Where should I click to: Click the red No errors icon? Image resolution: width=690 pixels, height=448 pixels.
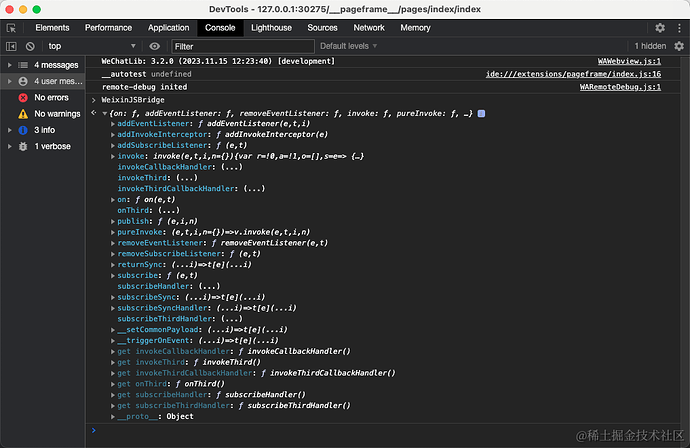point(23,98)
